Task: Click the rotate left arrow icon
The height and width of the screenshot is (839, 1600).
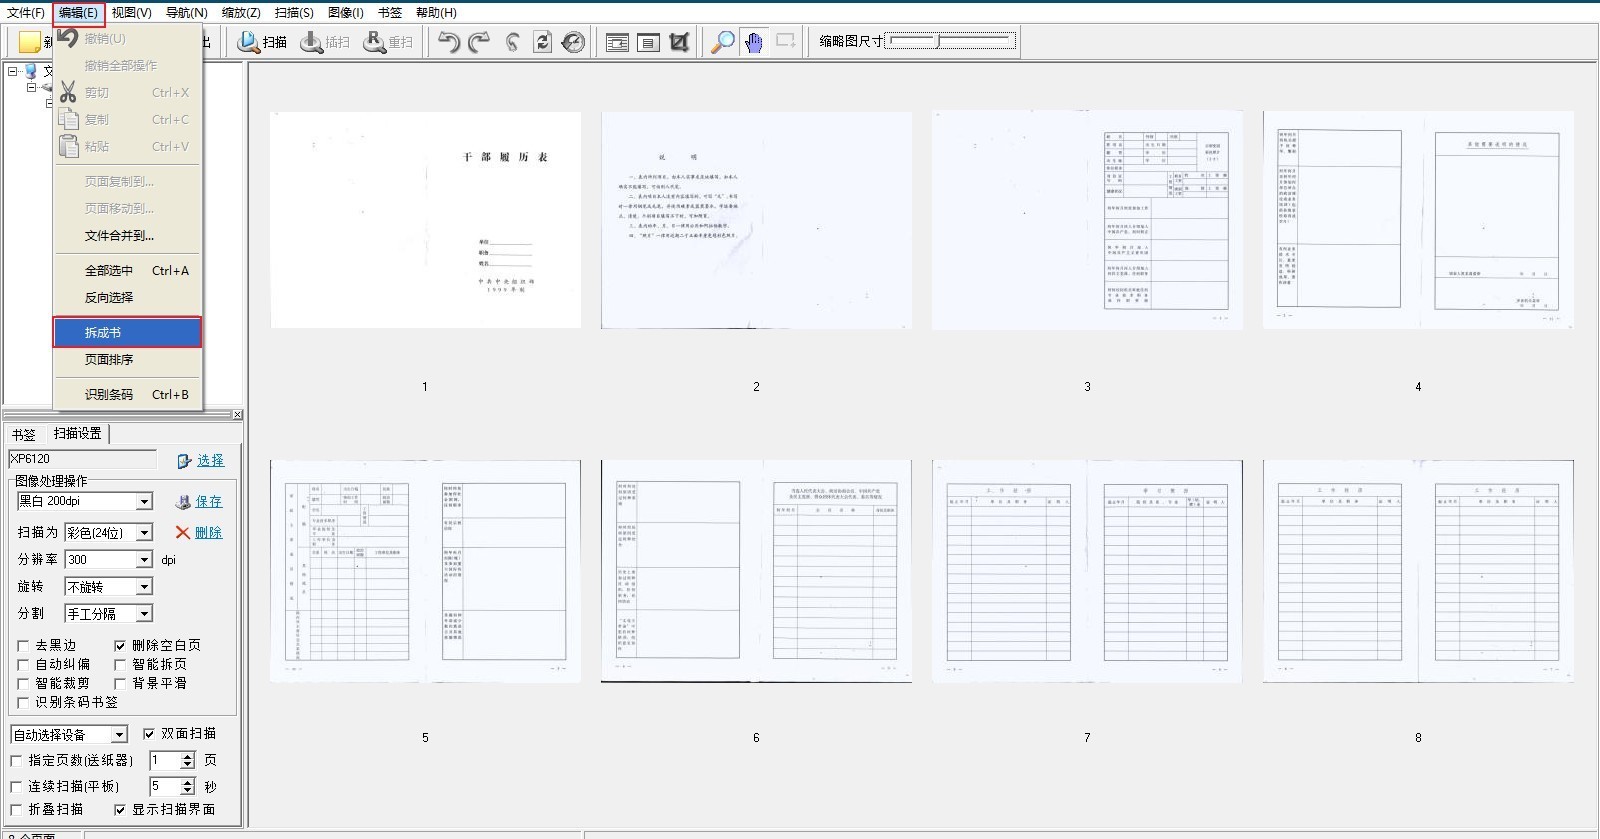Action: tap(449, 42)
